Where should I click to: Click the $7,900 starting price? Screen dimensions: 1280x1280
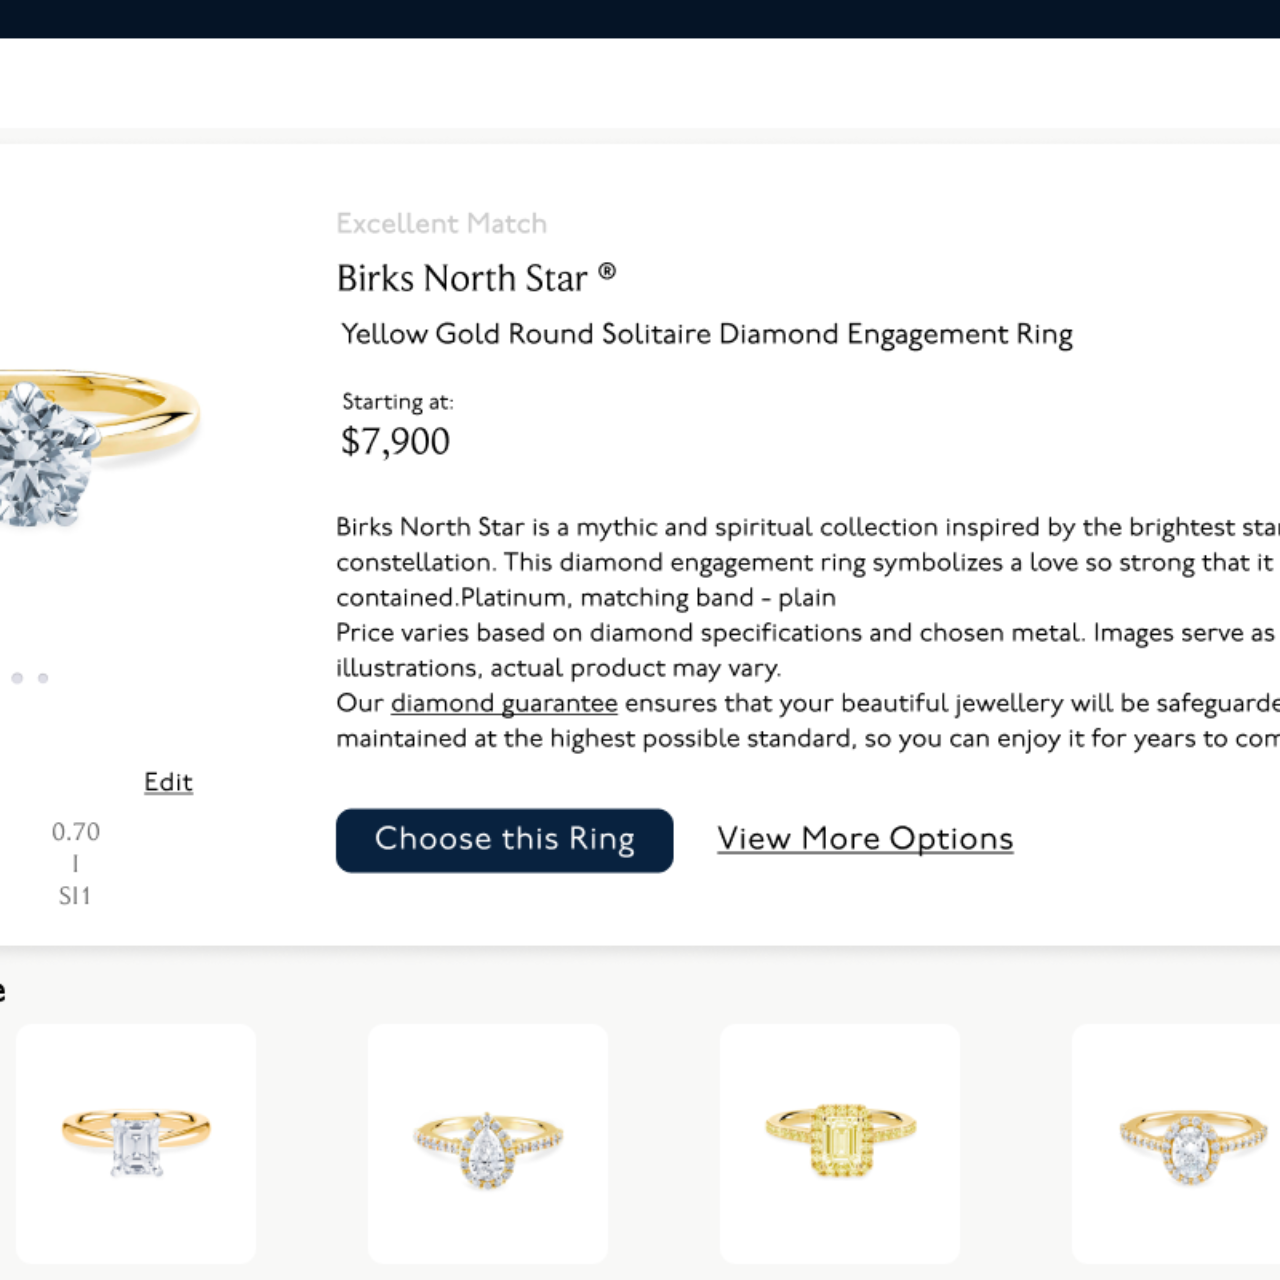395,441
